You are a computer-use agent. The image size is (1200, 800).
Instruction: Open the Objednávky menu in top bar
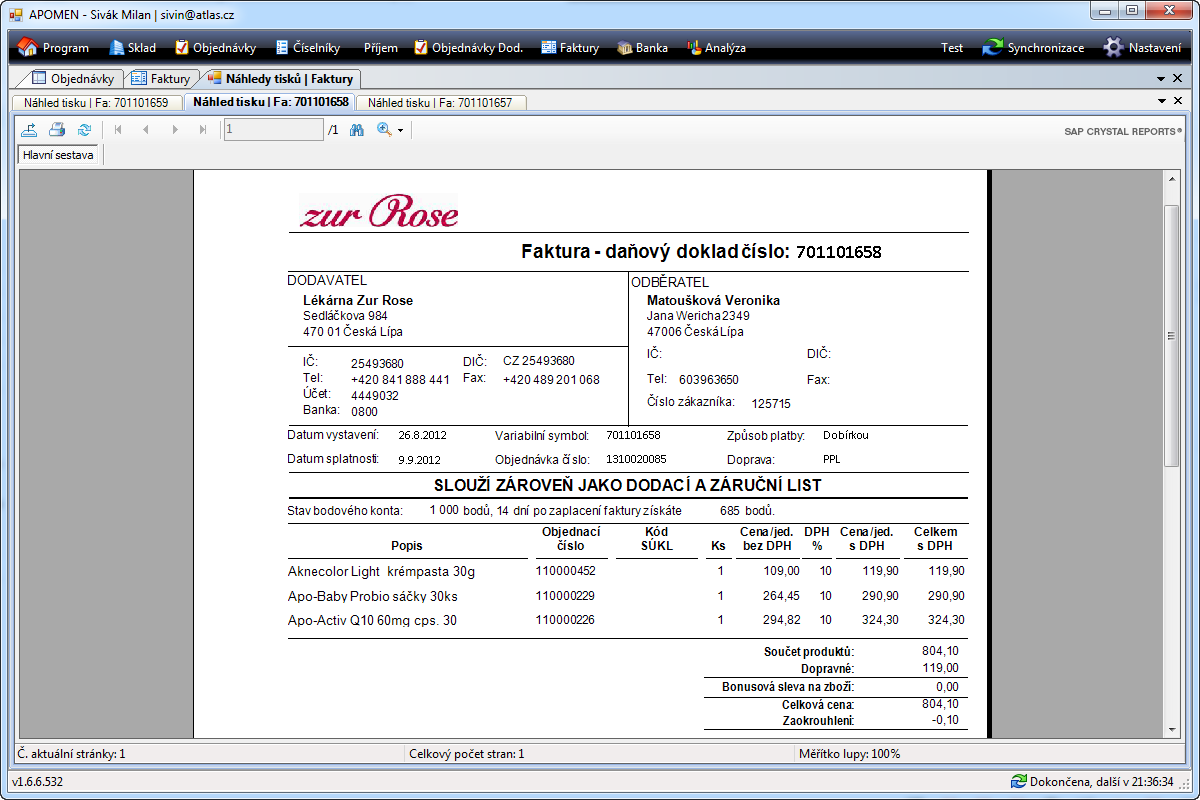point(215,48)
